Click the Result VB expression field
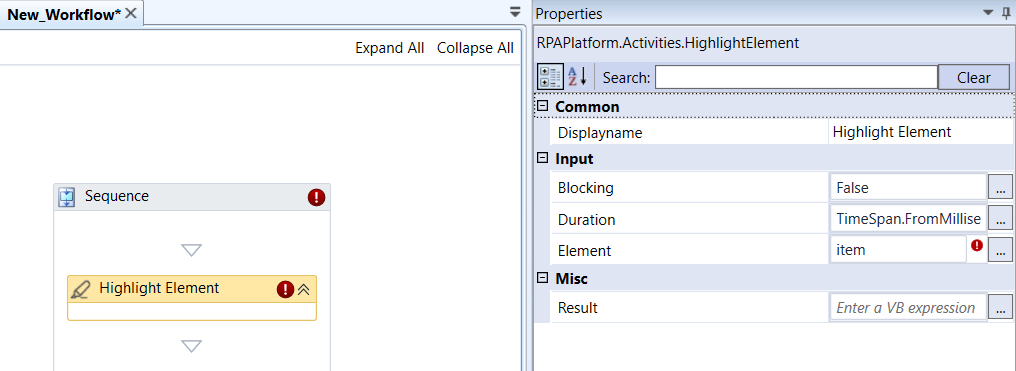Viewport: 1016px width, 371px height. (x=908, y=308)
